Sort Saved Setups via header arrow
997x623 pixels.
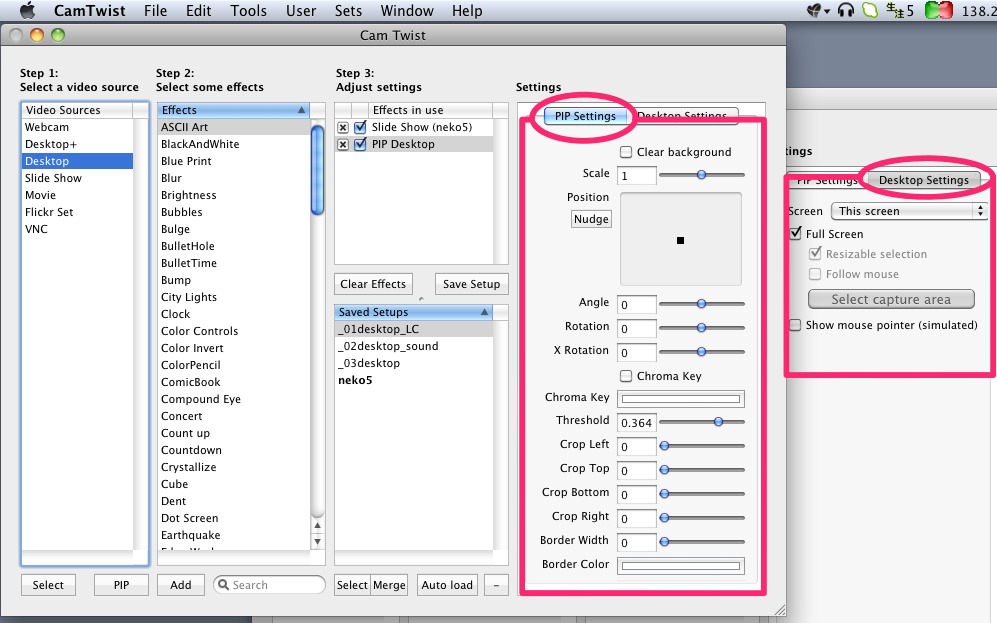coord(485,312)
